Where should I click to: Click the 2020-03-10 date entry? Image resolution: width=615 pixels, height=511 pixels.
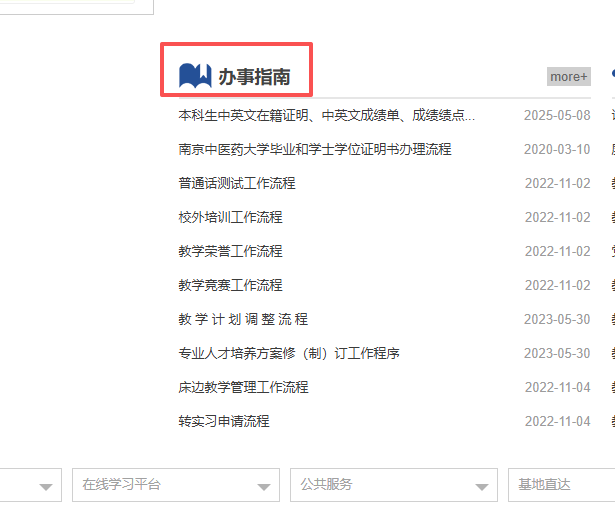tap(557, 149)
